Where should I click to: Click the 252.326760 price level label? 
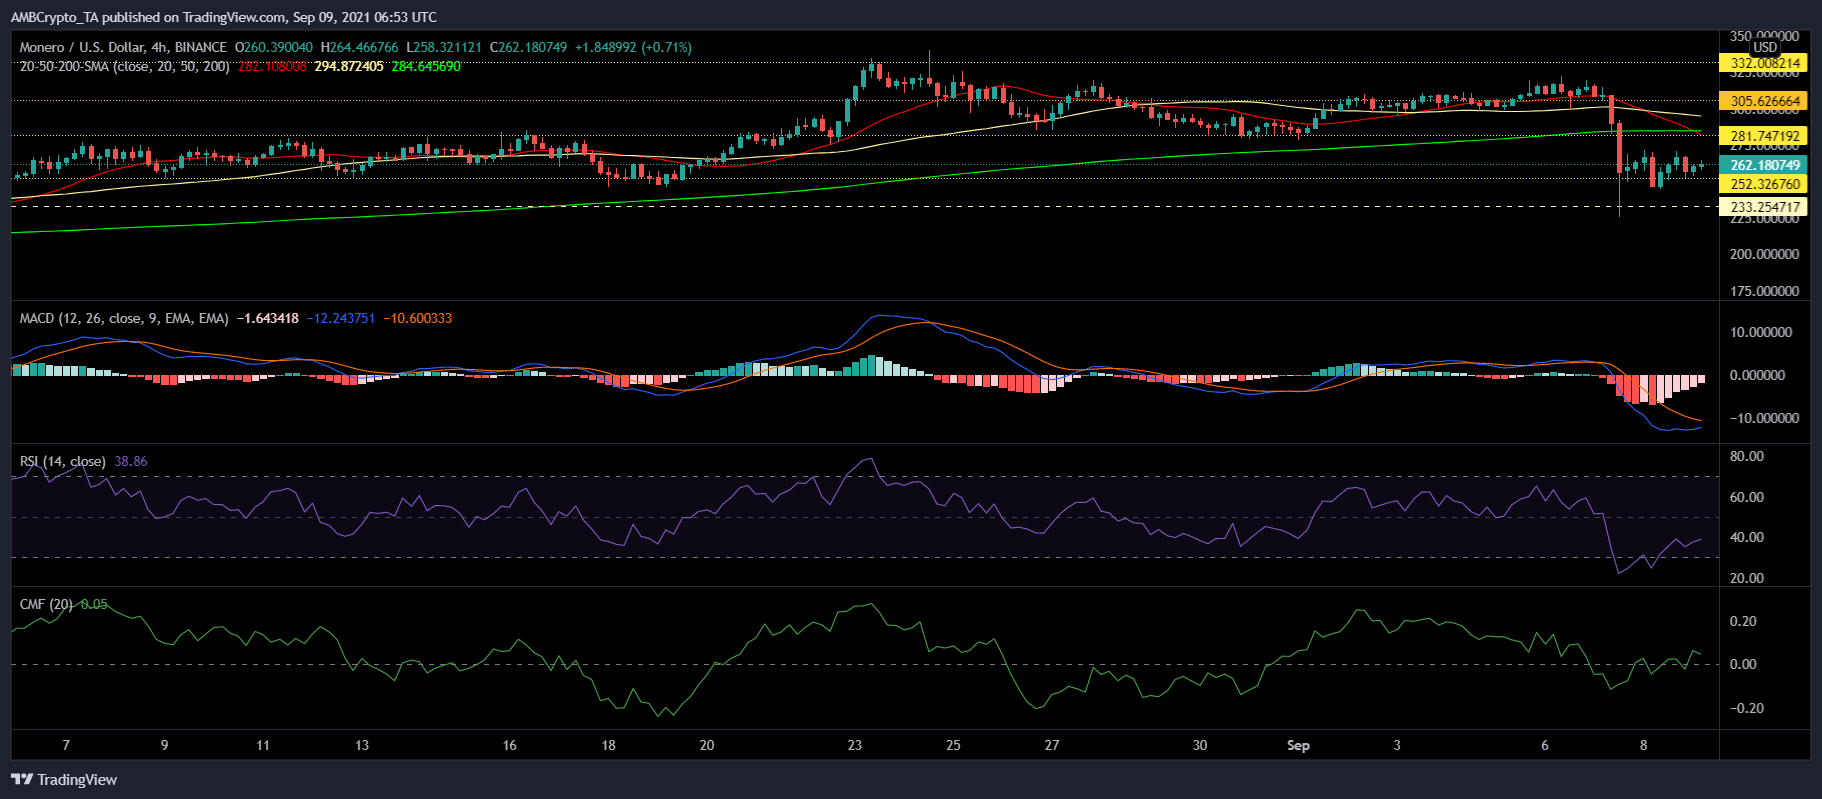[x=1764, y=184]
